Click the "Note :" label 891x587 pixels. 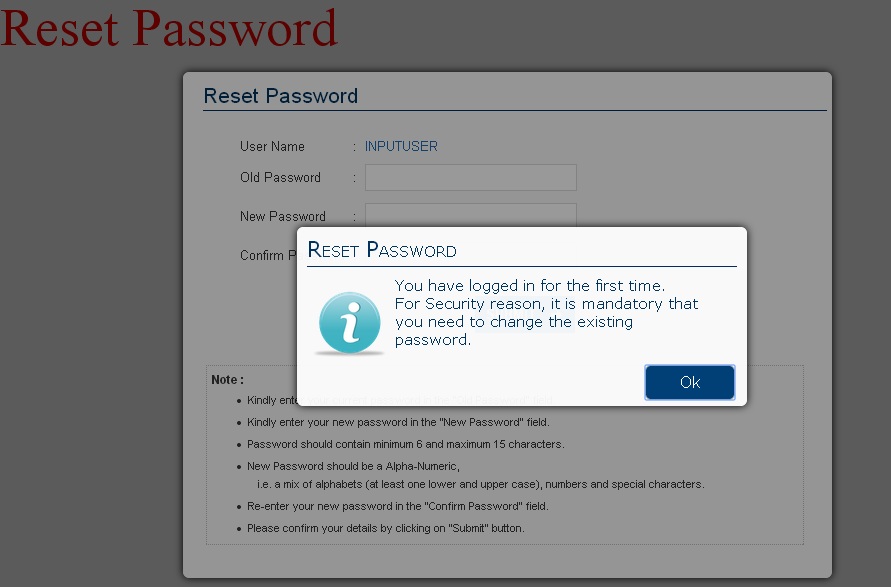click(227, 380)
